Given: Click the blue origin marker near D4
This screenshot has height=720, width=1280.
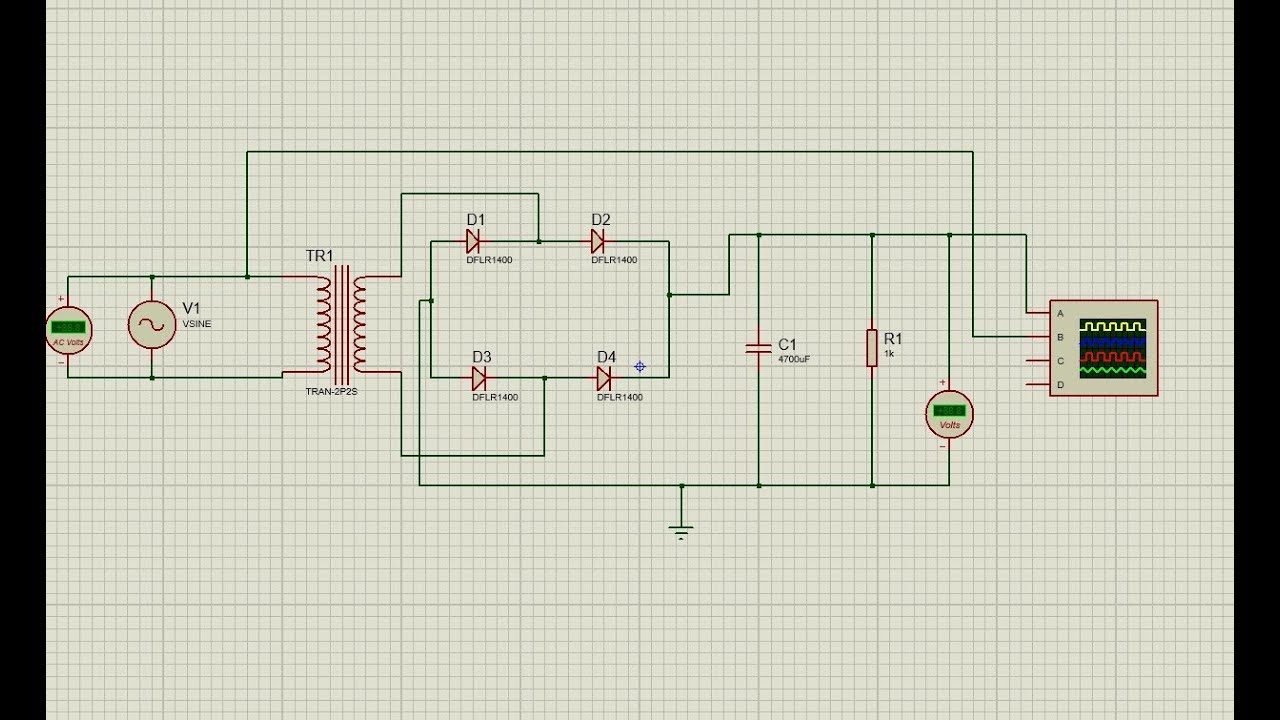Looking at the screenshot, I should click(x=640, y=367).
